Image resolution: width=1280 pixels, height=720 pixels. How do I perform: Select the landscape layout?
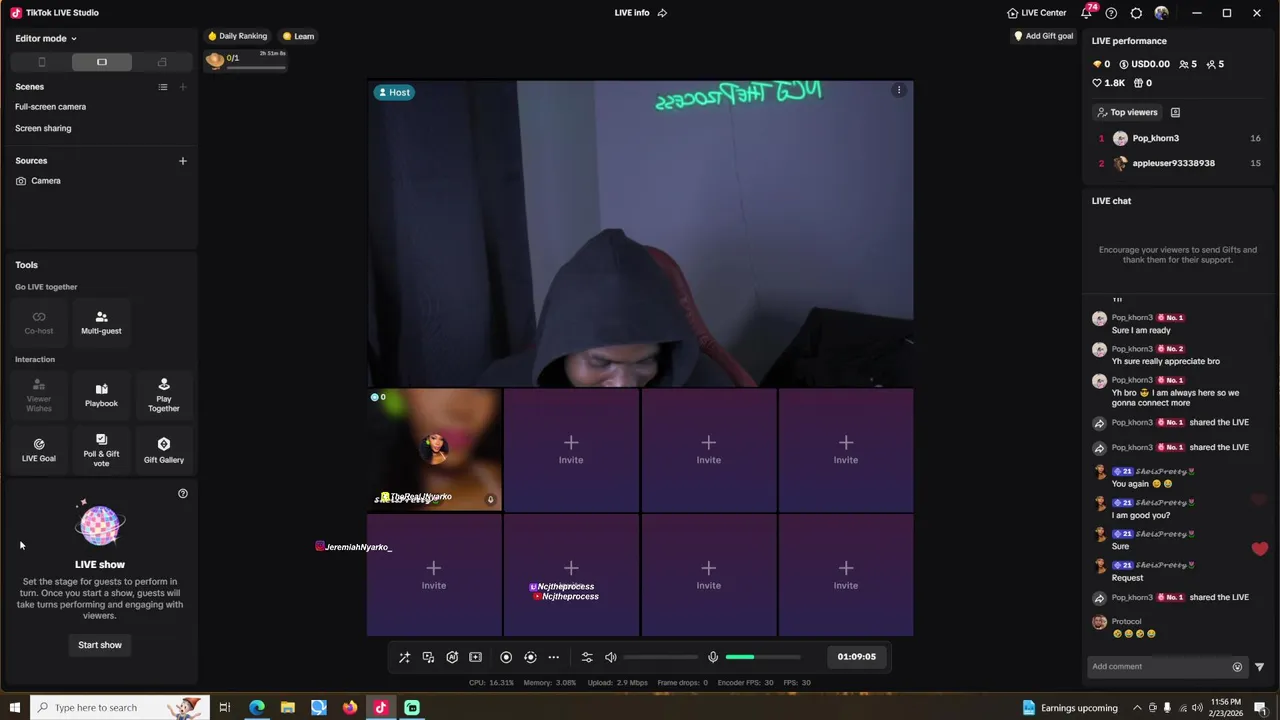(x=102, y=62)
